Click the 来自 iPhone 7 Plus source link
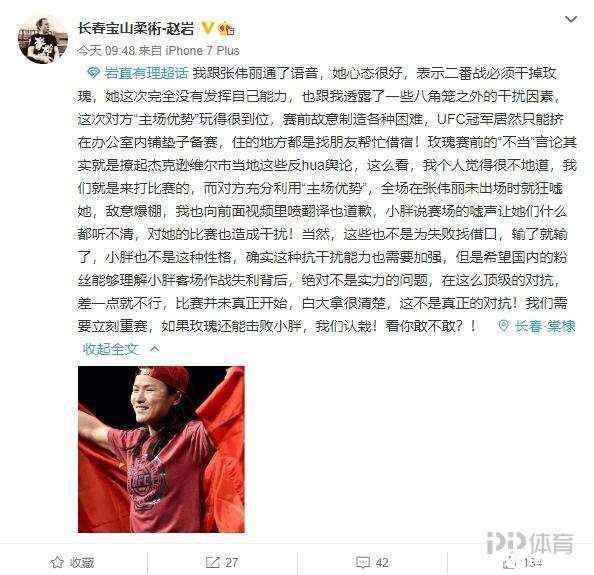This screenshot has width=594, height=575. (x=189, y=51)
